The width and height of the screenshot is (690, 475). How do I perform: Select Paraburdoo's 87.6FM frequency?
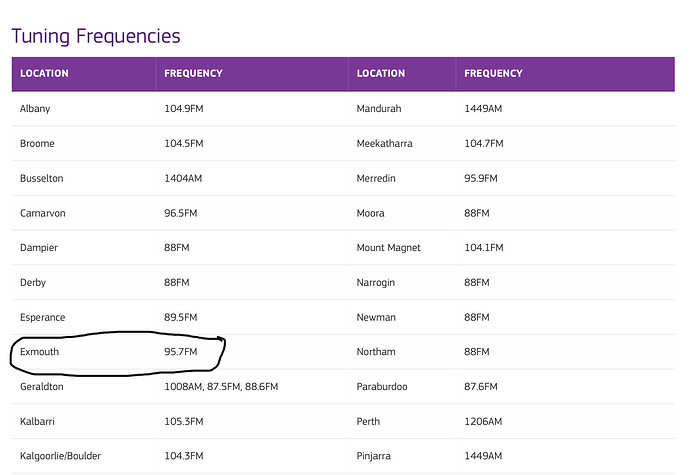coord(482,386)
